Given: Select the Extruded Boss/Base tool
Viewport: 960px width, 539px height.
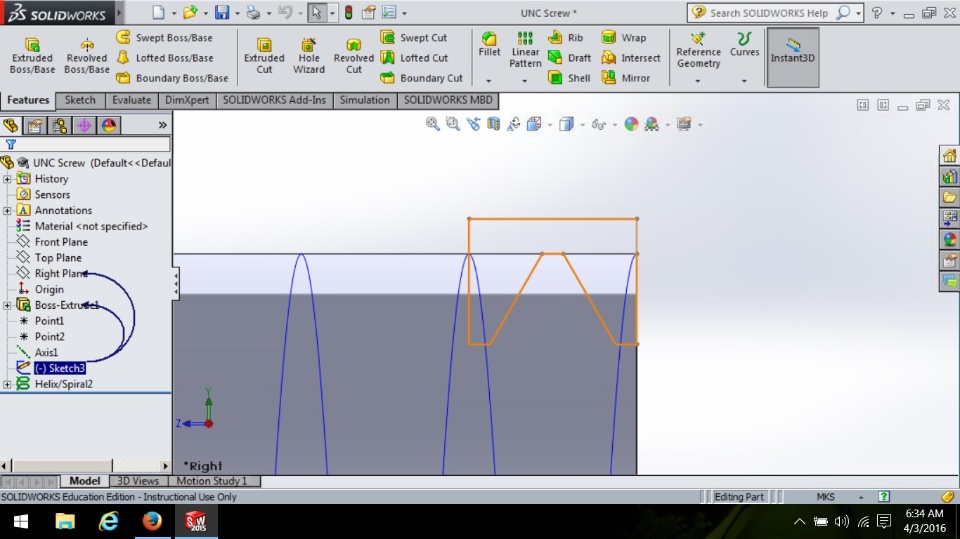Looking at the screenshot, I should click(32, 55).
